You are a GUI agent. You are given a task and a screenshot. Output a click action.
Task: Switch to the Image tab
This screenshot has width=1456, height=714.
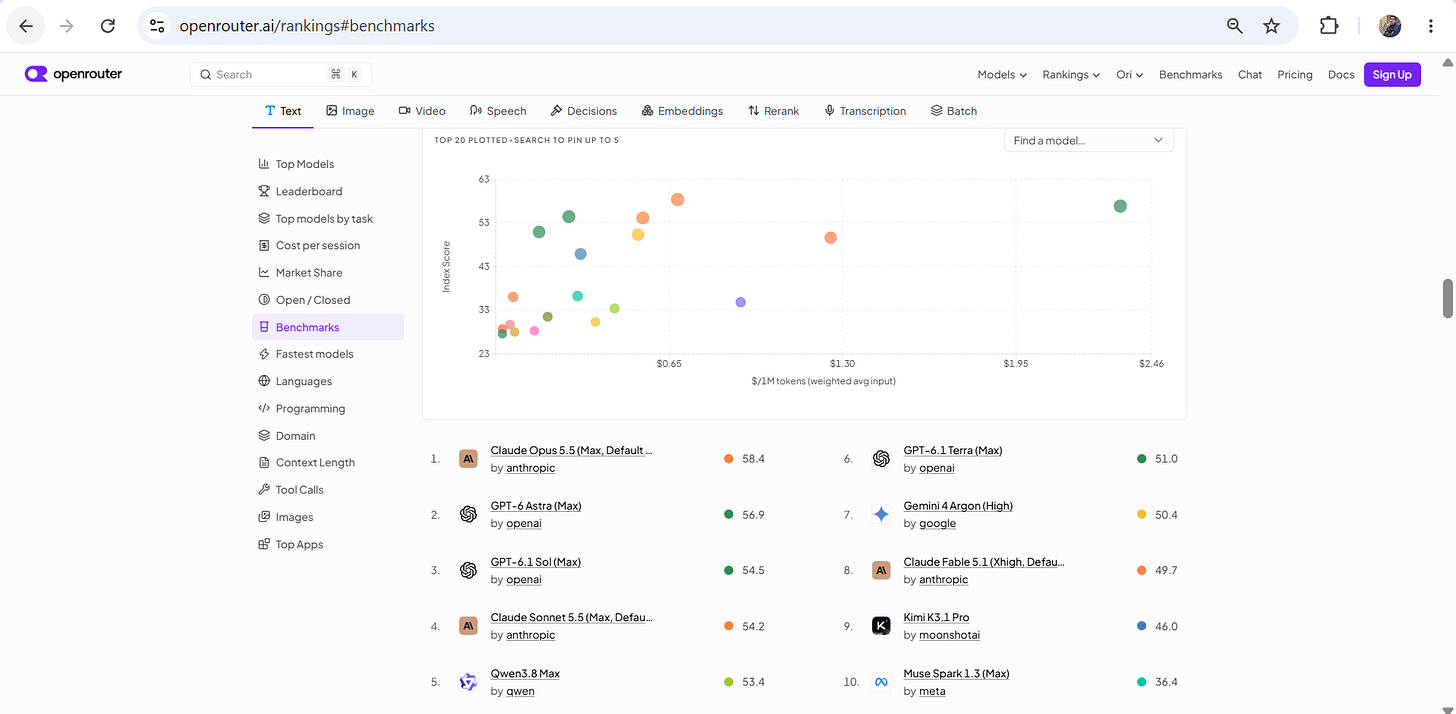coord(350,111)
